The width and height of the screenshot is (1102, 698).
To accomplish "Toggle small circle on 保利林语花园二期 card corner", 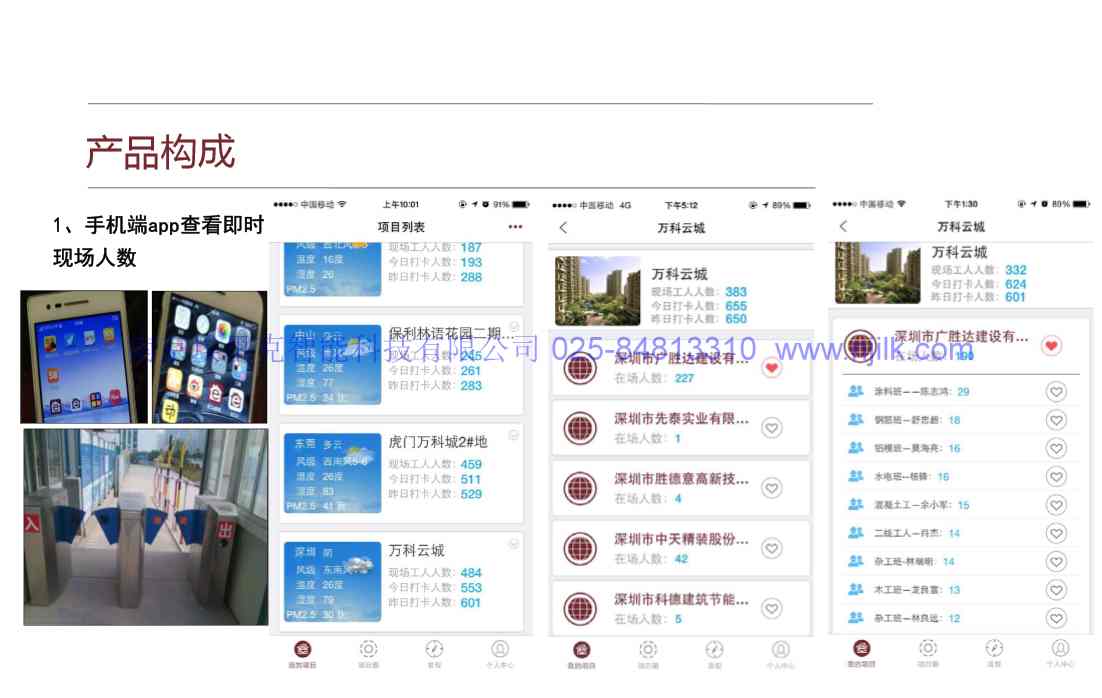I will tap(514, 326).
